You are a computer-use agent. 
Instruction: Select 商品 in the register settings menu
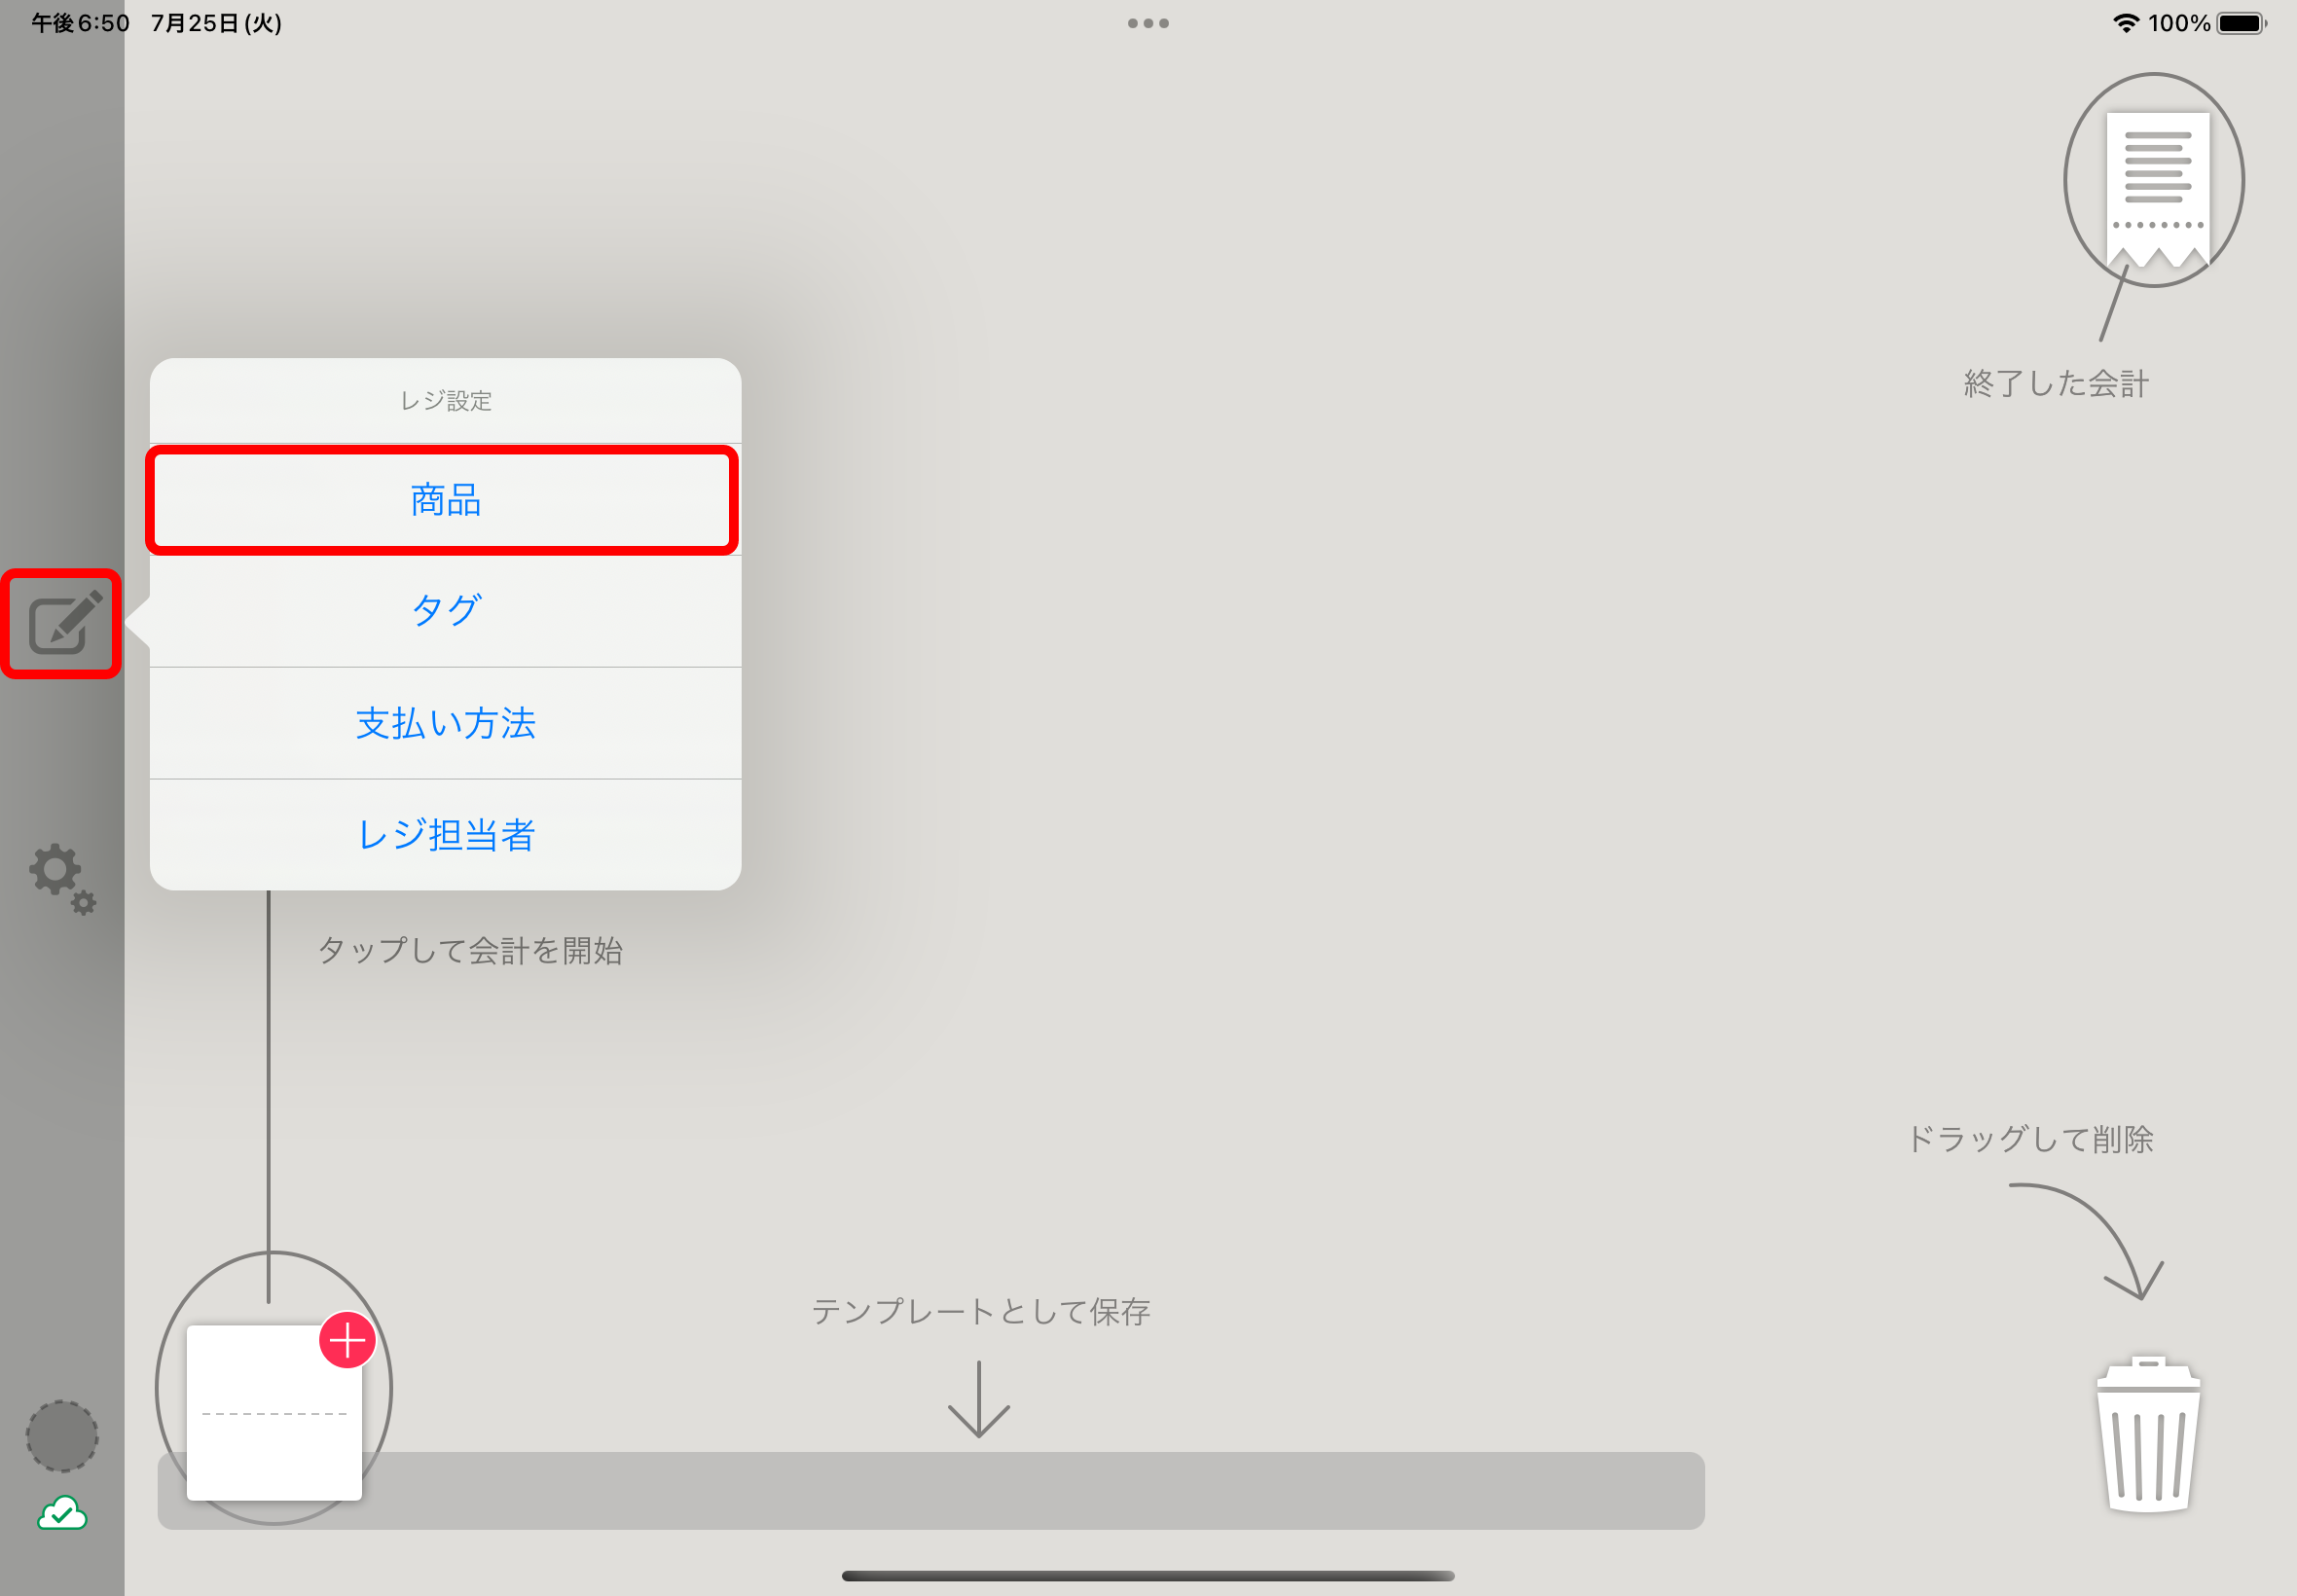(445, 499)
